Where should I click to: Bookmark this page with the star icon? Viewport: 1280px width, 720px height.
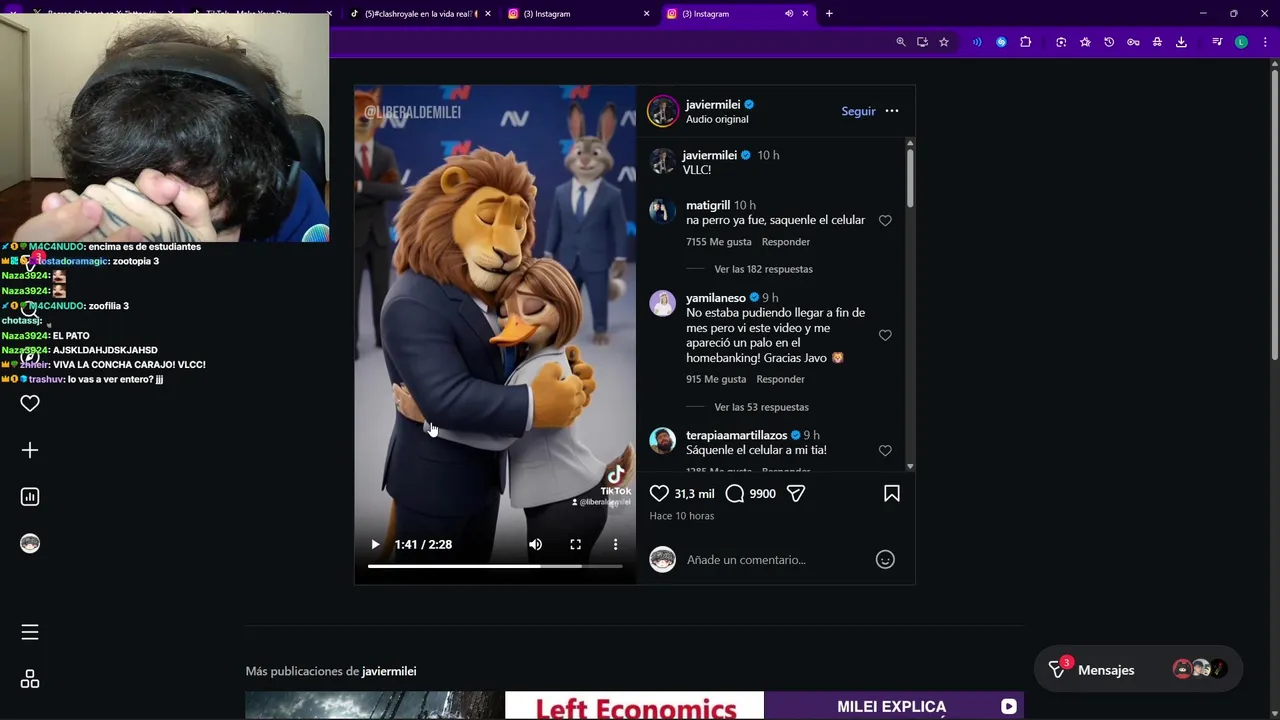tap(943, 42)
